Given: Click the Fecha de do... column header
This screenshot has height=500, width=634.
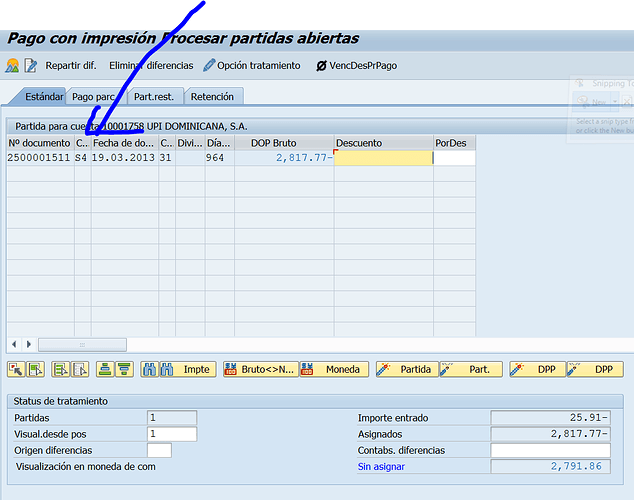Looking at the screenshot, I should click(124, 143).
